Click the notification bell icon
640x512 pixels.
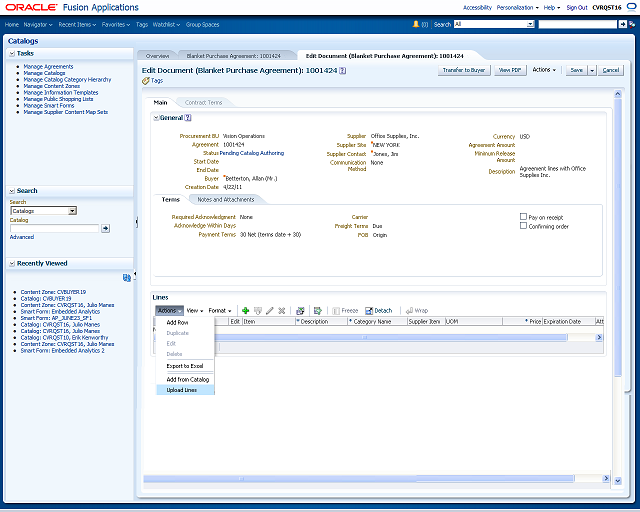[x=416, y=24]
